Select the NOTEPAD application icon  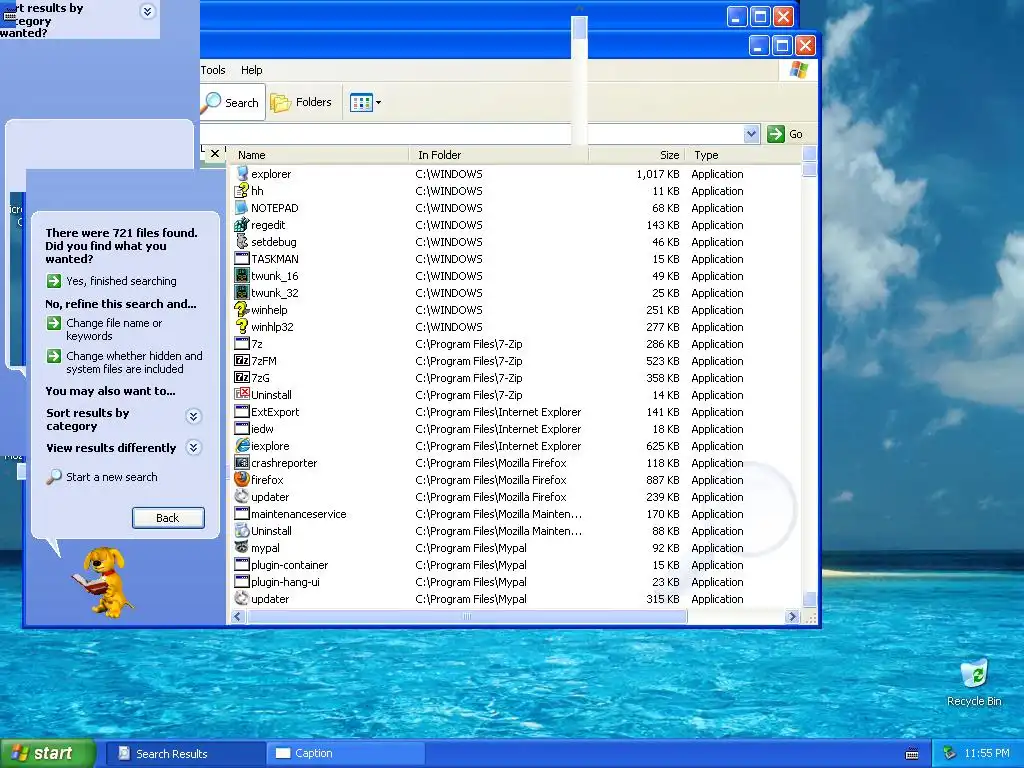(242, 208)
